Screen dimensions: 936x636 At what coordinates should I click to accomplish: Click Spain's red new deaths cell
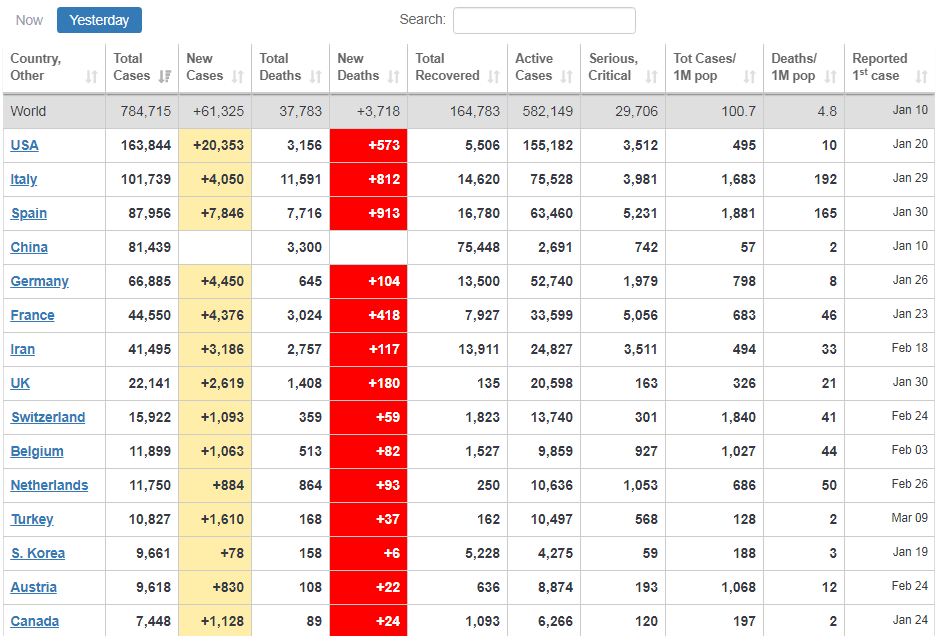369,213
